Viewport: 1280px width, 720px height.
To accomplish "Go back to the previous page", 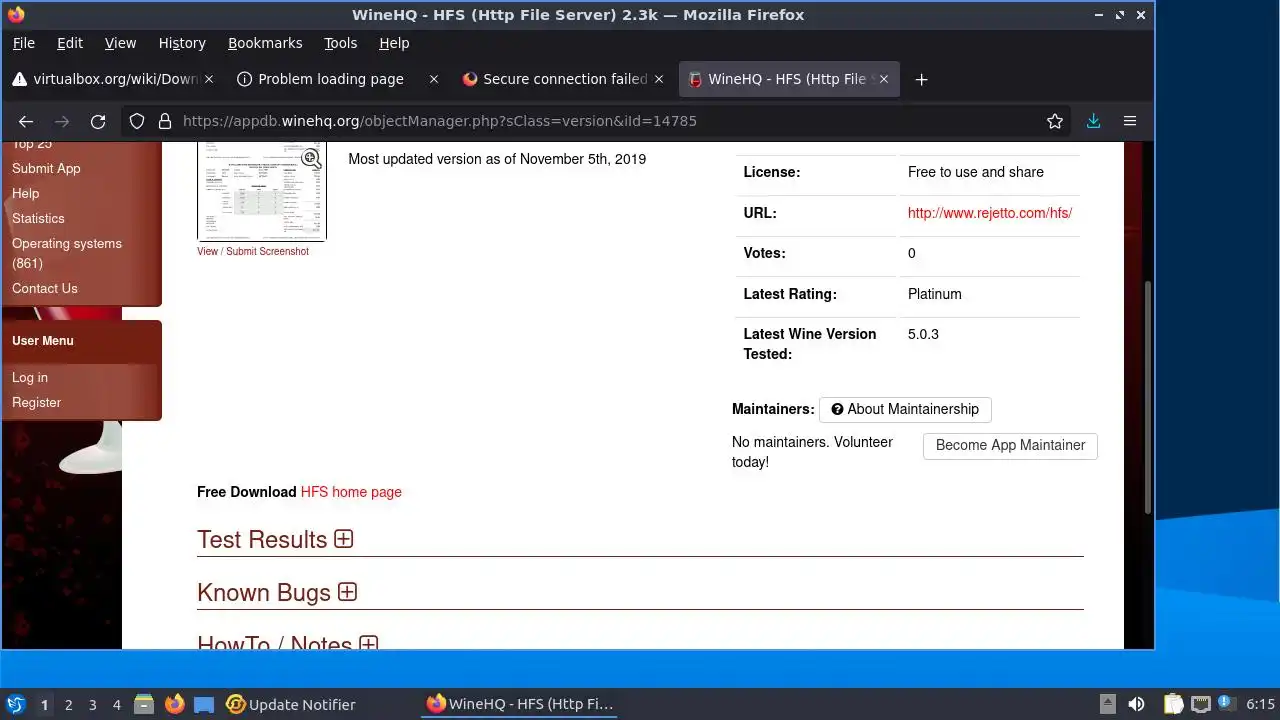I will point(26,121).
